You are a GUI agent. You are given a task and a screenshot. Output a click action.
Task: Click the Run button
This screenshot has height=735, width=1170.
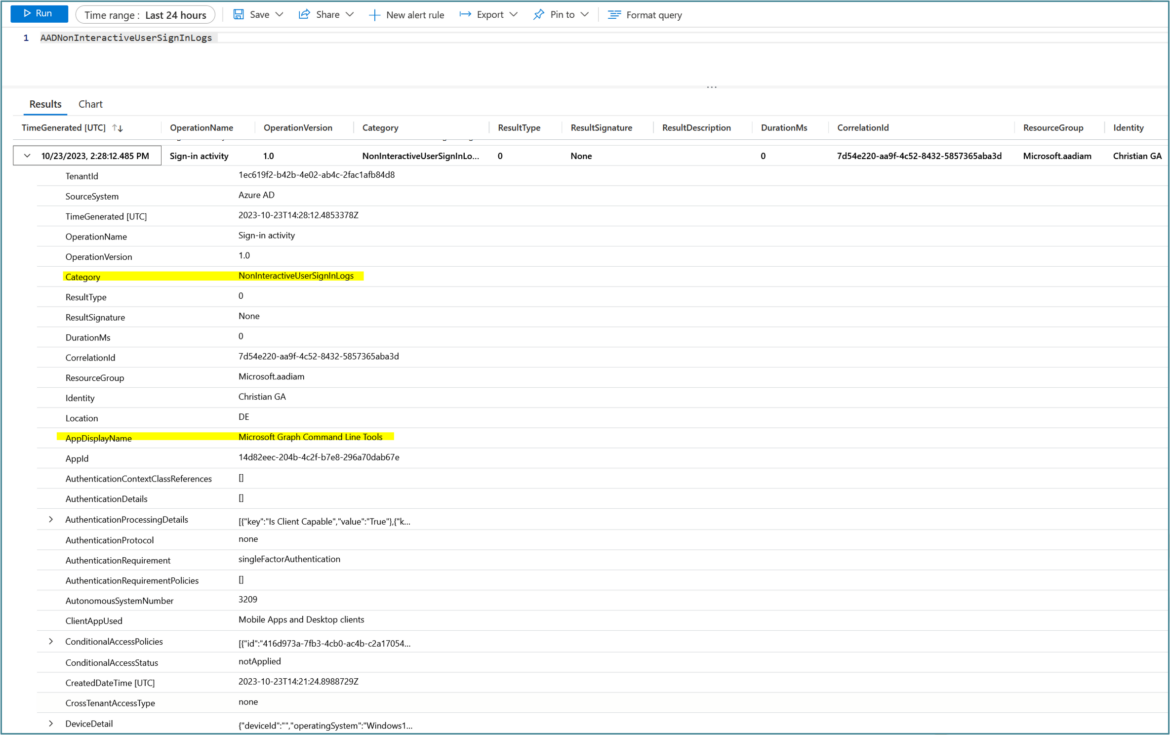[x=38, y=14]
